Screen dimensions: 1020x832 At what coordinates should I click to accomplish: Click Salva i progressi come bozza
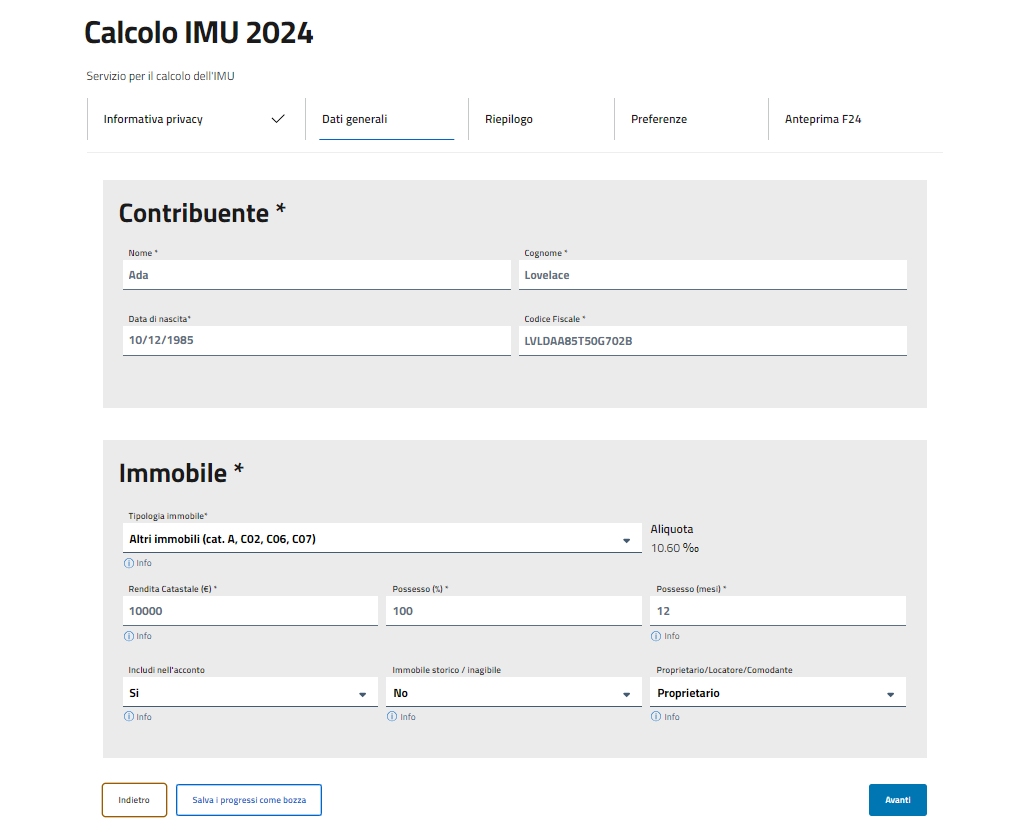[249, 800]
